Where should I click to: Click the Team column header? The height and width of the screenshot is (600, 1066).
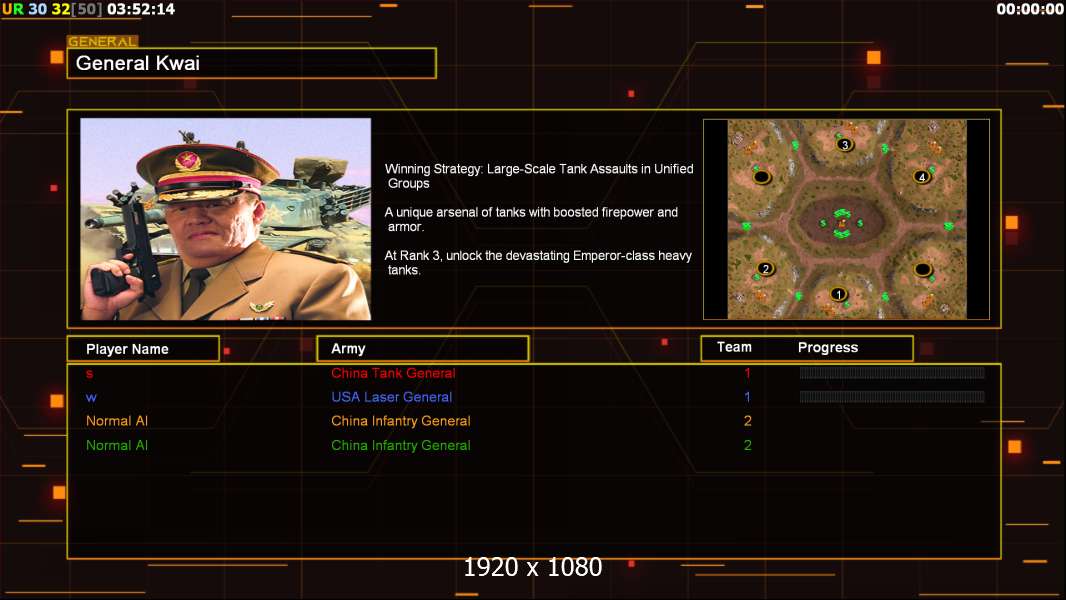(734, 347)
